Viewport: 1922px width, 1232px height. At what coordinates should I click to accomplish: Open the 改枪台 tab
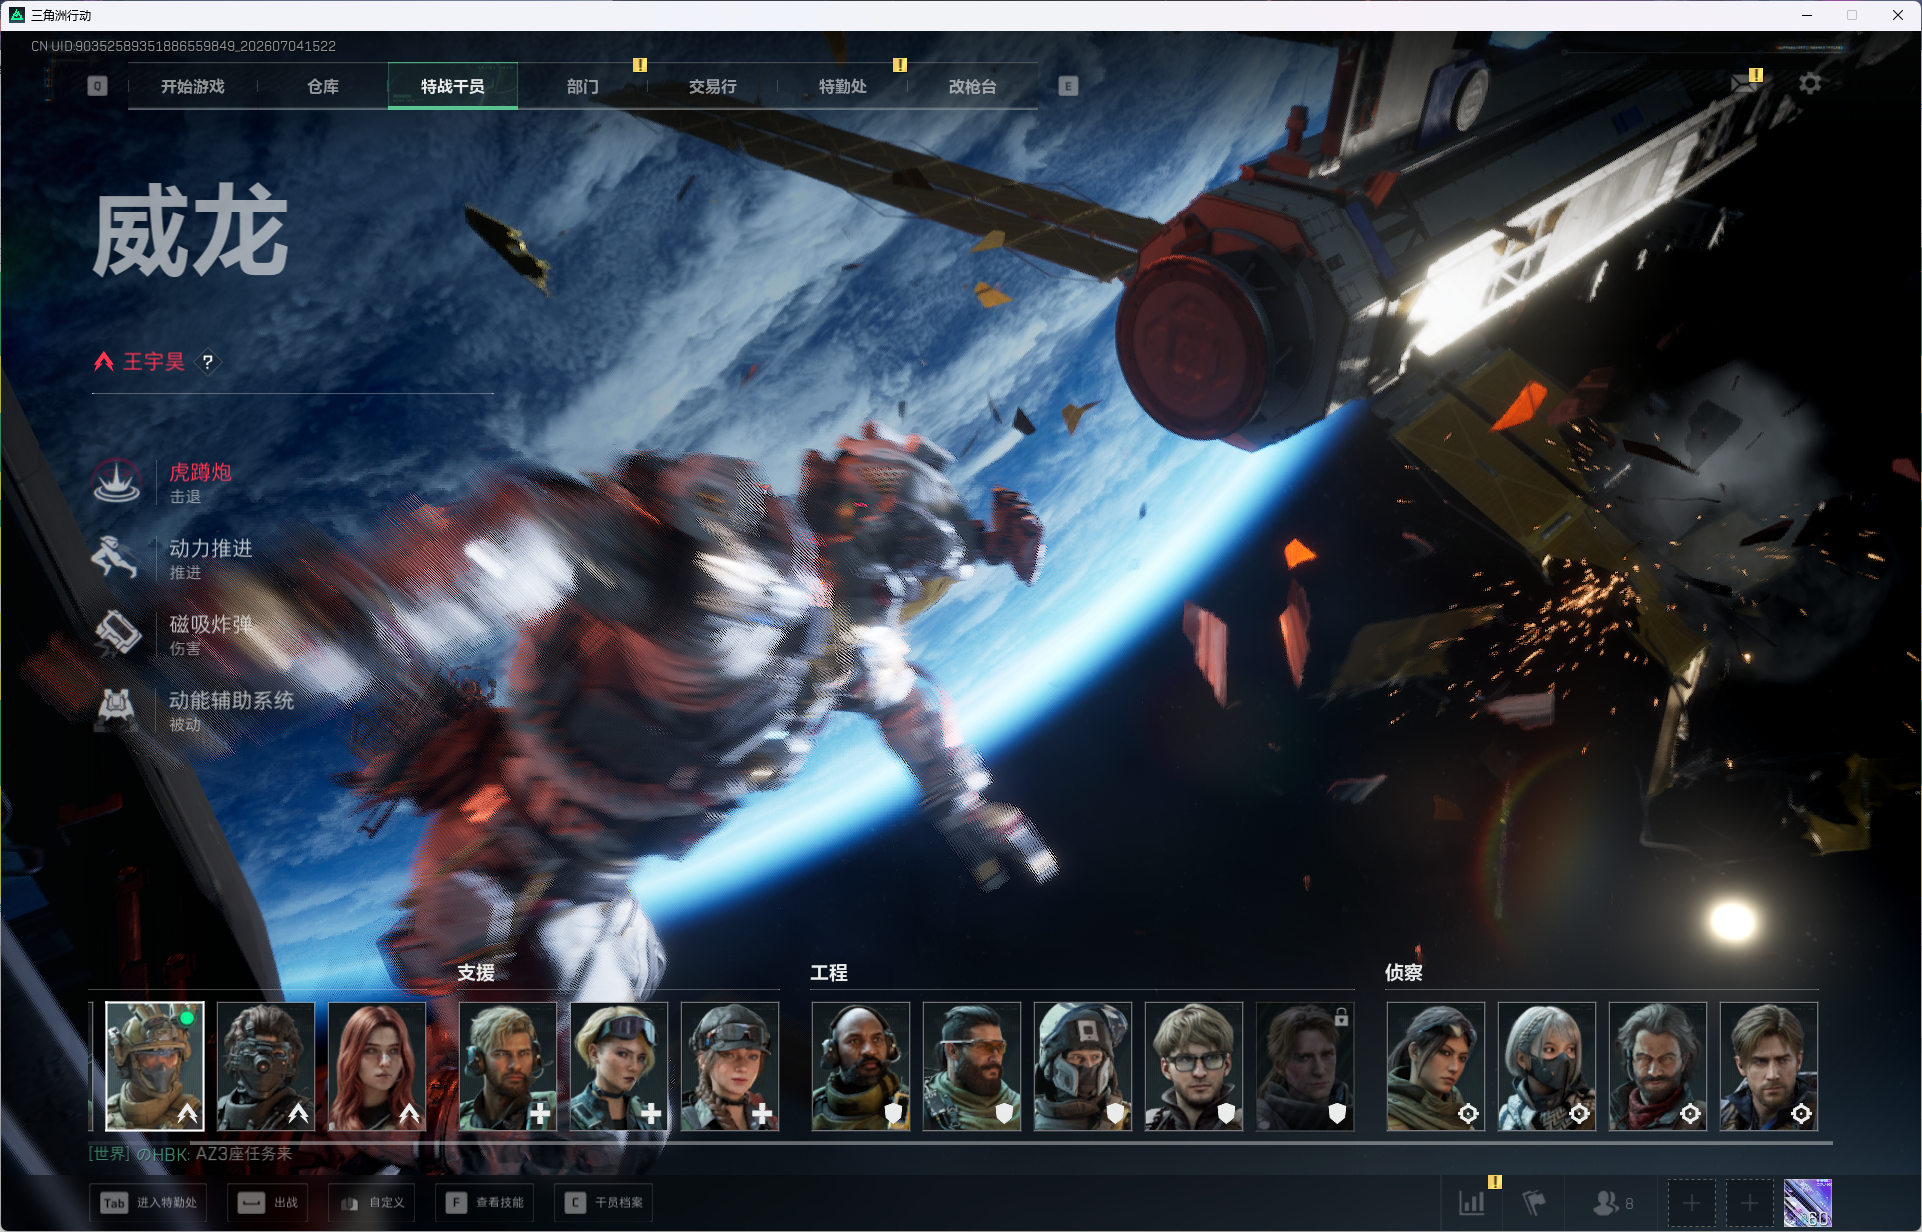coord(973,86)
